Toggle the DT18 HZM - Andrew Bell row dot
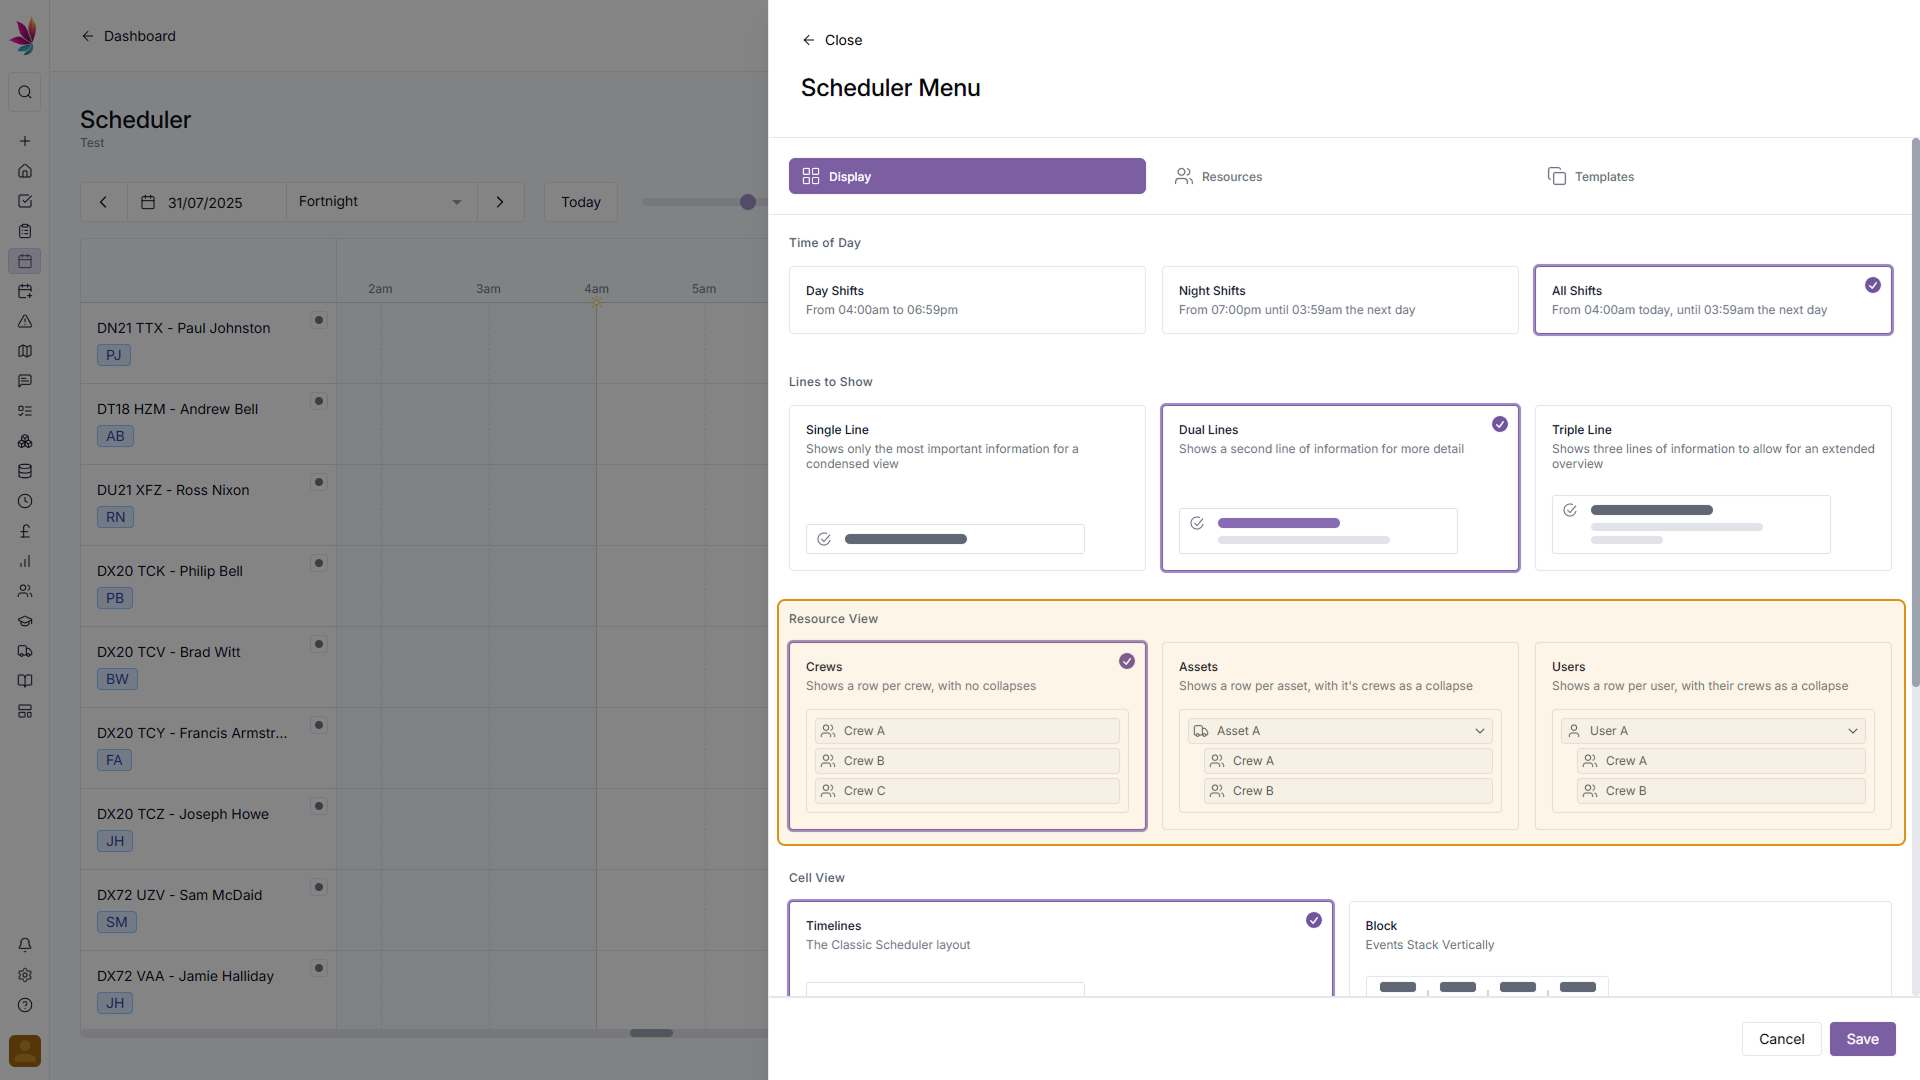The height and width of the screenshot is (1080, 1920). 319,401
